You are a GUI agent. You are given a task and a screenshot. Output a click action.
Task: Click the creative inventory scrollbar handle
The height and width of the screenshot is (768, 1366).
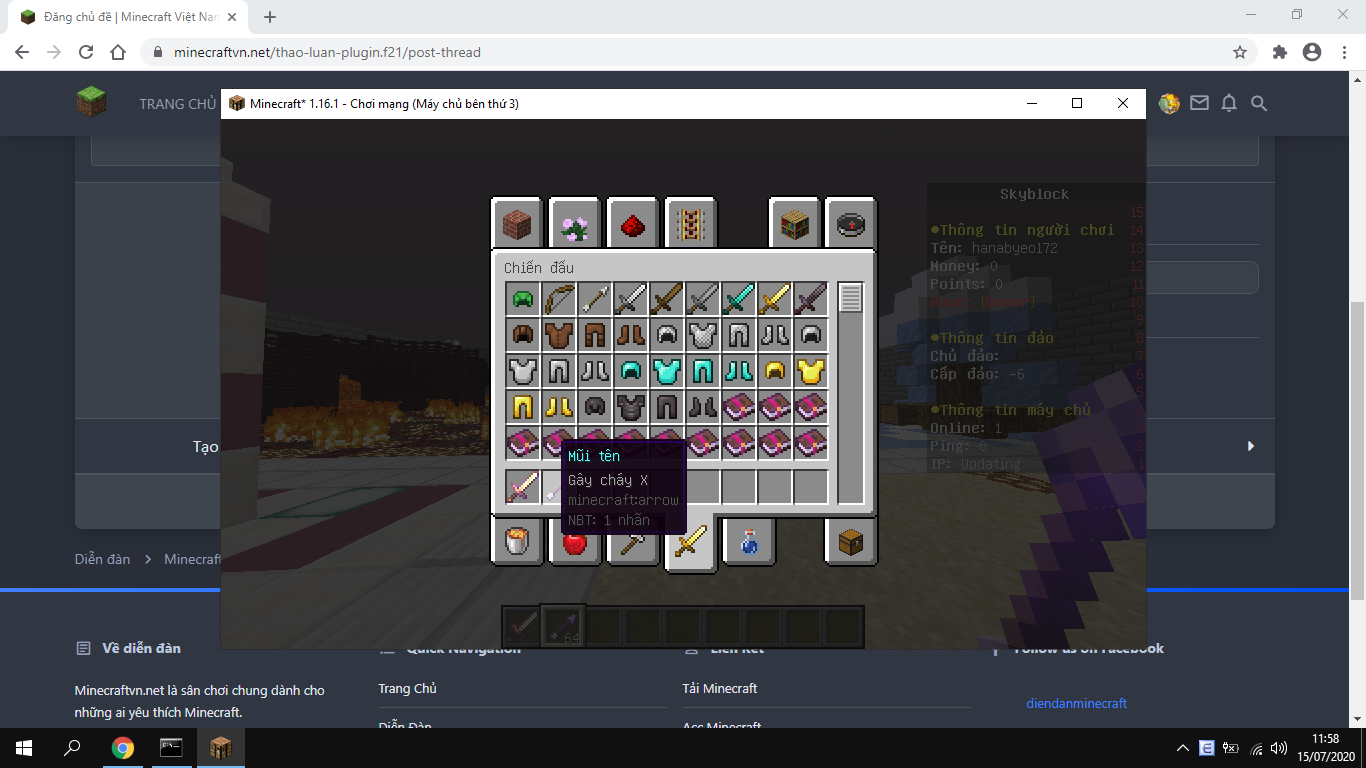tap(851, 298)
